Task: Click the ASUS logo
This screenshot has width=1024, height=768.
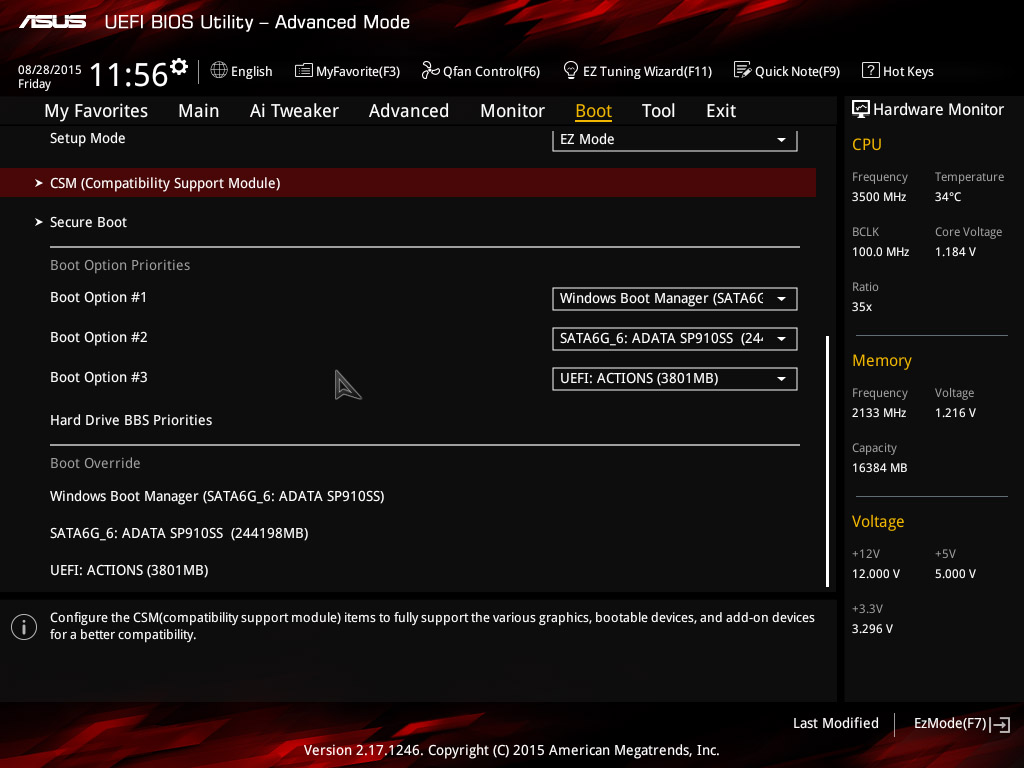Action: 52,22
